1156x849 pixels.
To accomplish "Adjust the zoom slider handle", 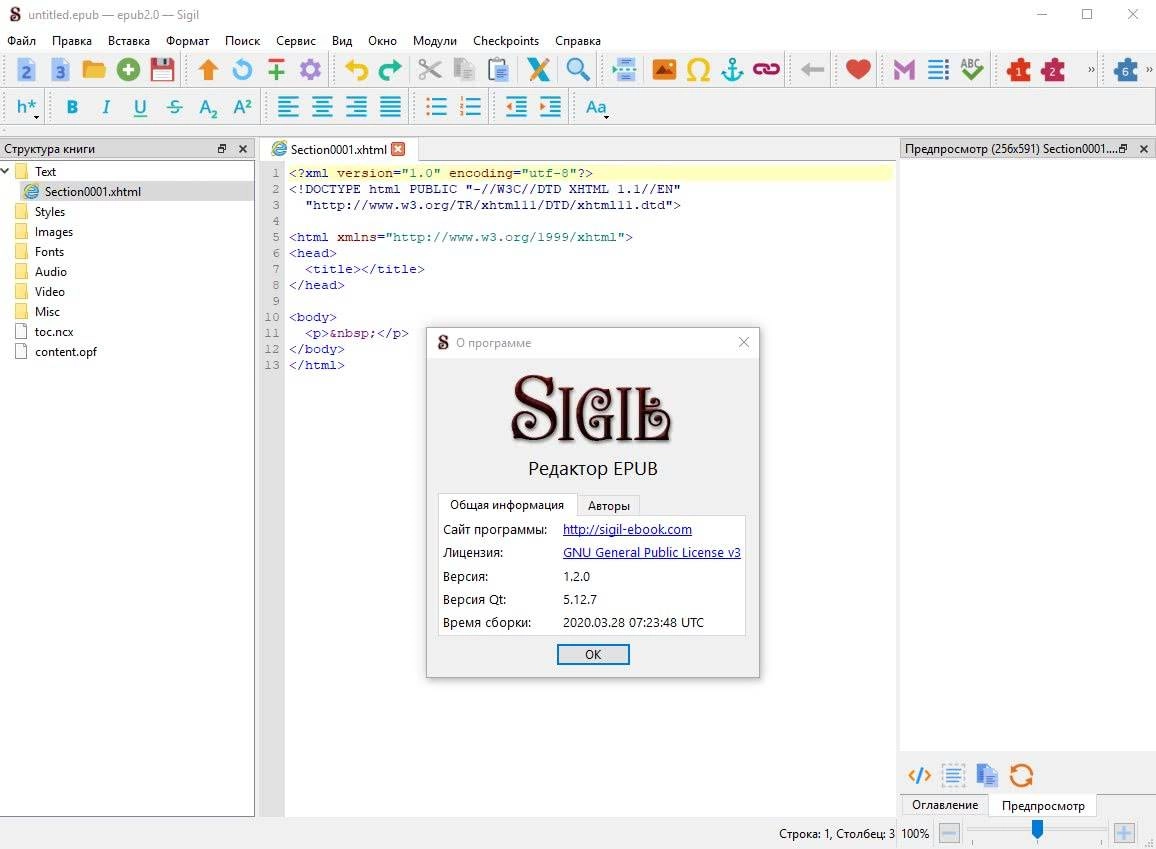I will [x=1037, y=831].
